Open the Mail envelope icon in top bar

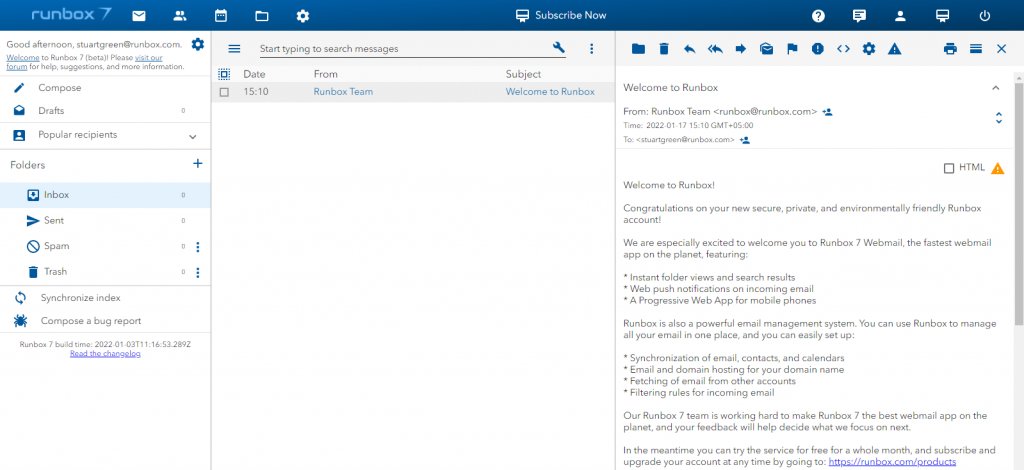pyautogui.click(x=138, y=16)
